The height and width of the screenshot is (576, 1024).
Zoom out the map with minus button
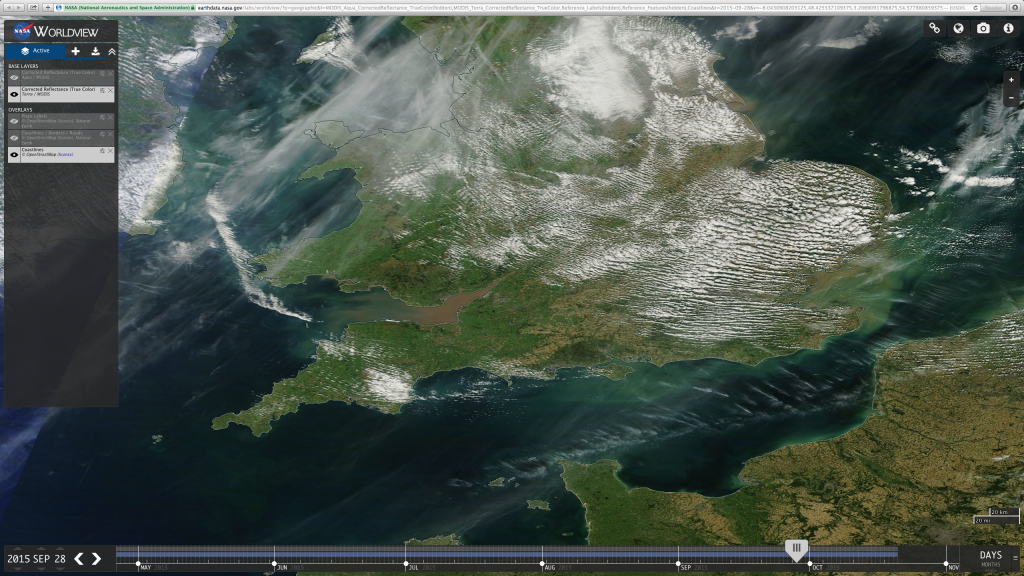point(1011,98)
